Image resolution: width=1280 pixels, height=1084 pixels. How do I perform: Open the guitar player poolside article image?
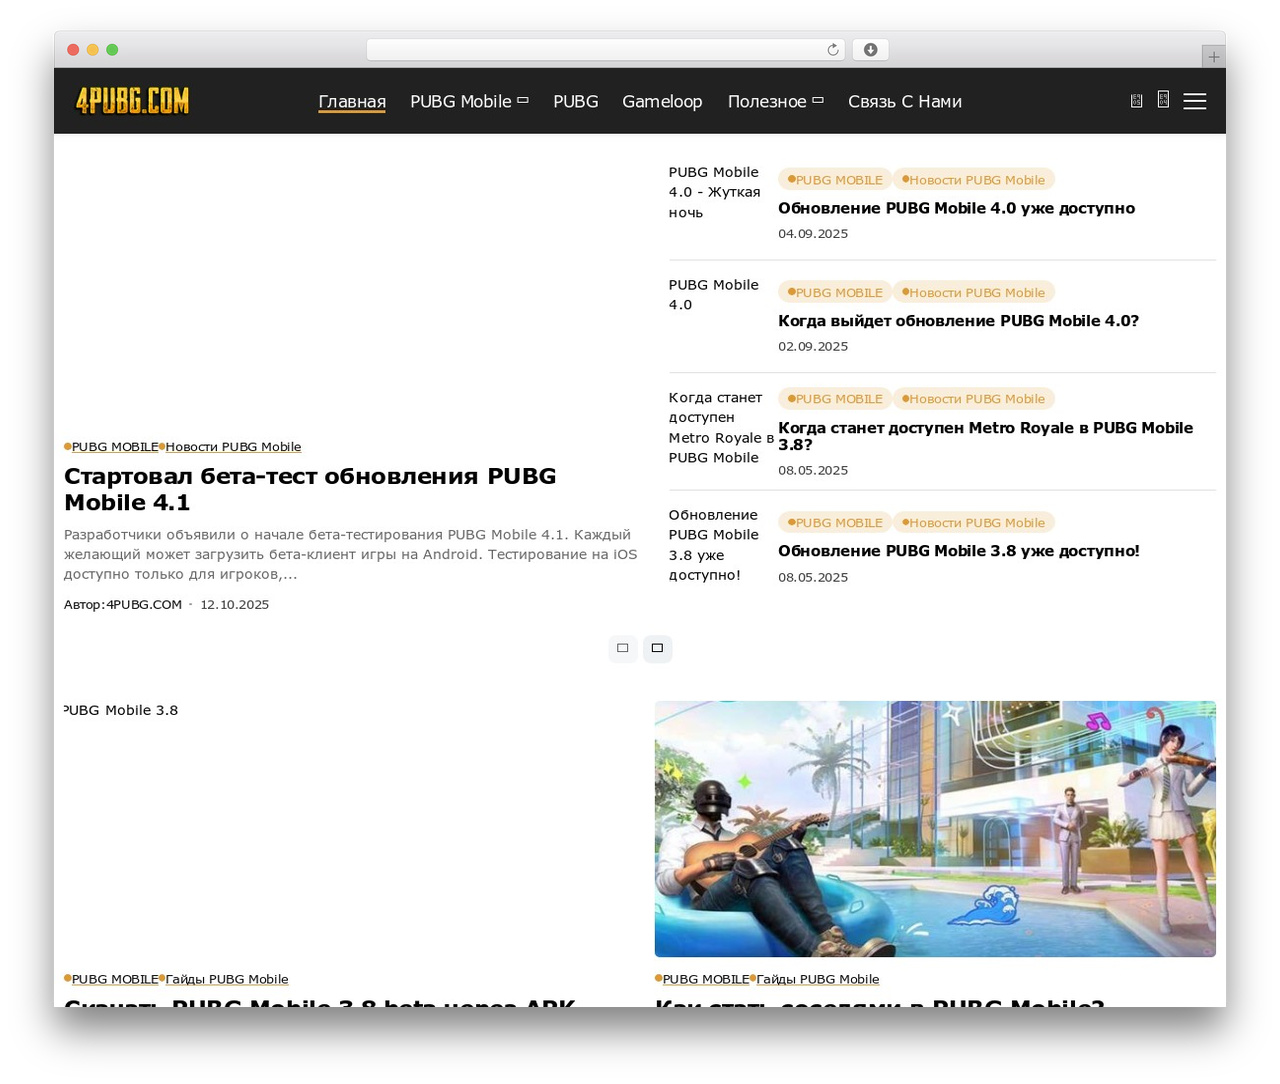[x=935, y=829]
